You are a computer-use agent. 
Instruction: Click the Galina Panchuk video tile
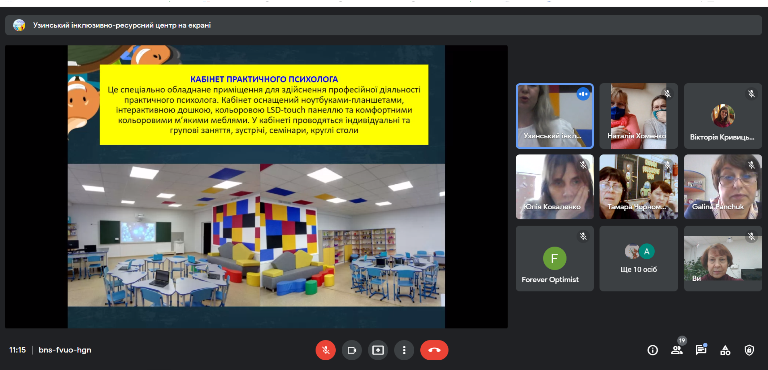pos(723,187)
